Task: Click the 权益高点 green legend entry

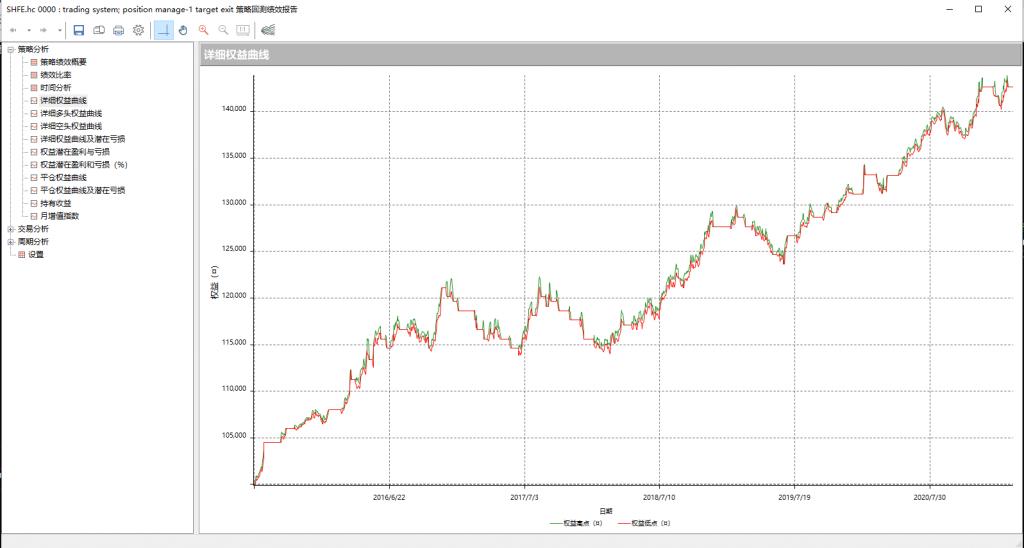Action: 576,523
